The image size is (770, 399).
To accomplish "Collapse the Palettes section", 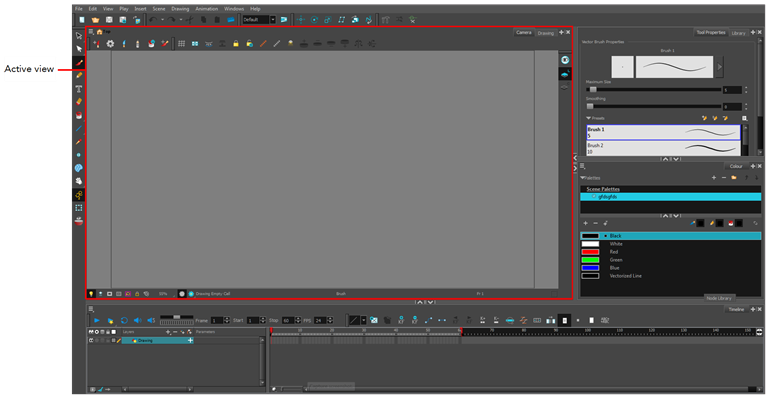I will click(x=583, y=178).
